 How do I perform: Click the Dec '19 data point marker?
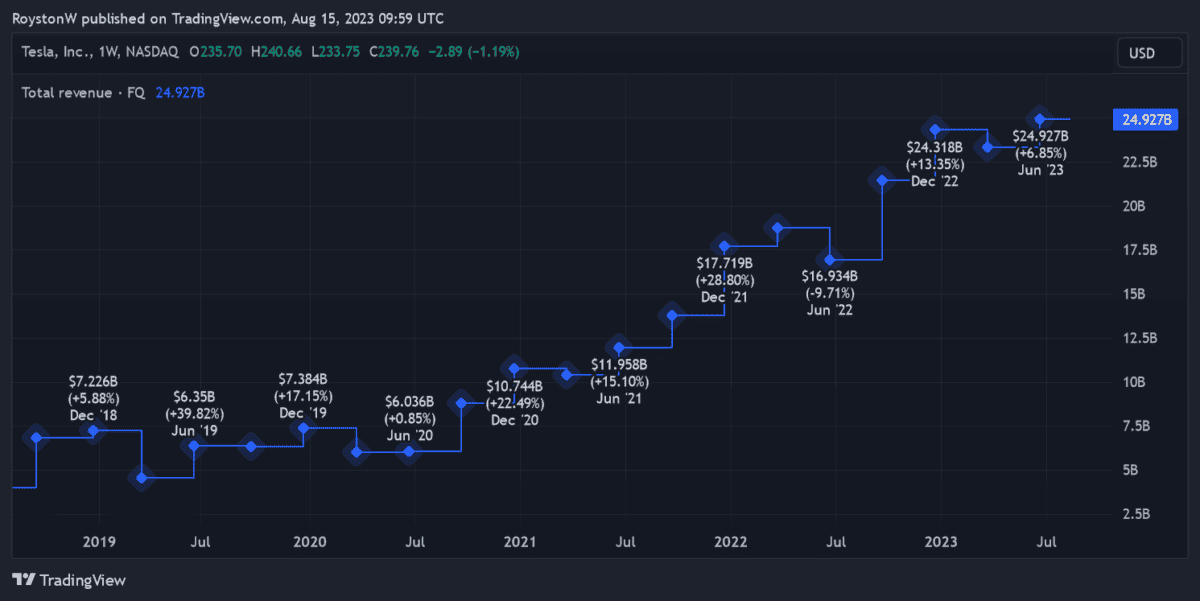click(304, 429)
